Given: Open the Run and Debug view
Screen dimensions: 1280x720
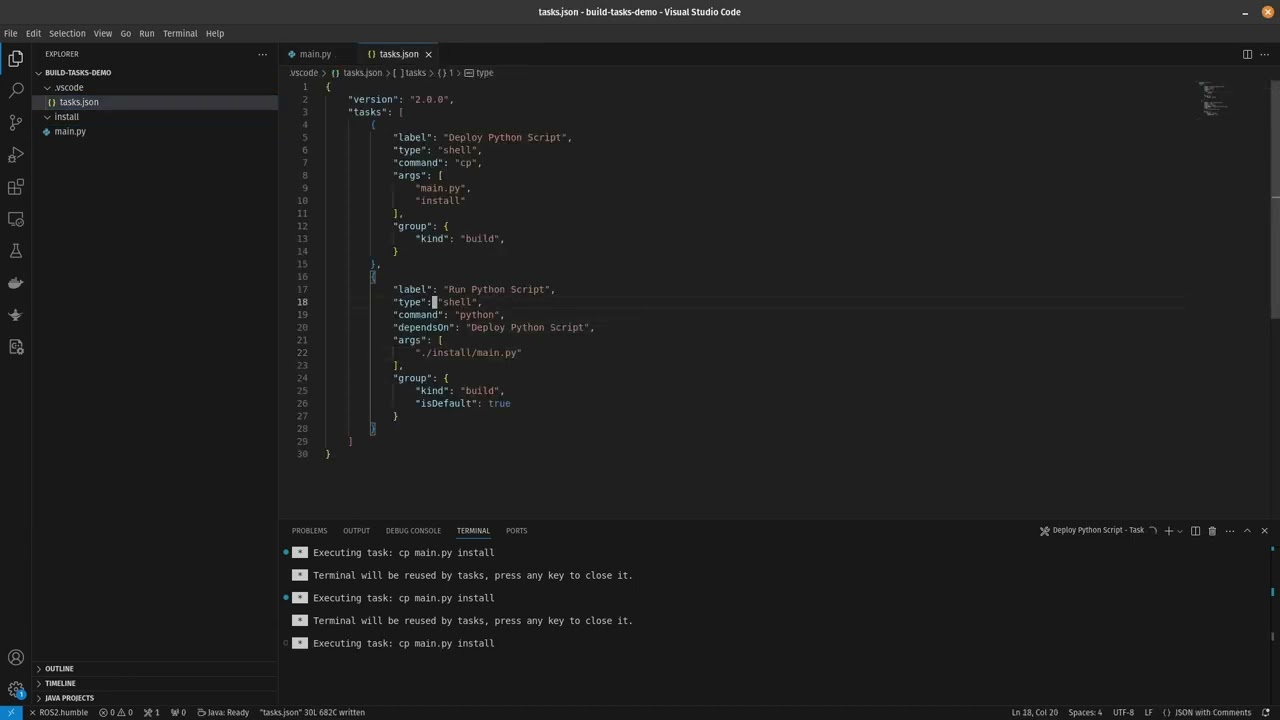Looking at the screenshot, I should (16, 155).
